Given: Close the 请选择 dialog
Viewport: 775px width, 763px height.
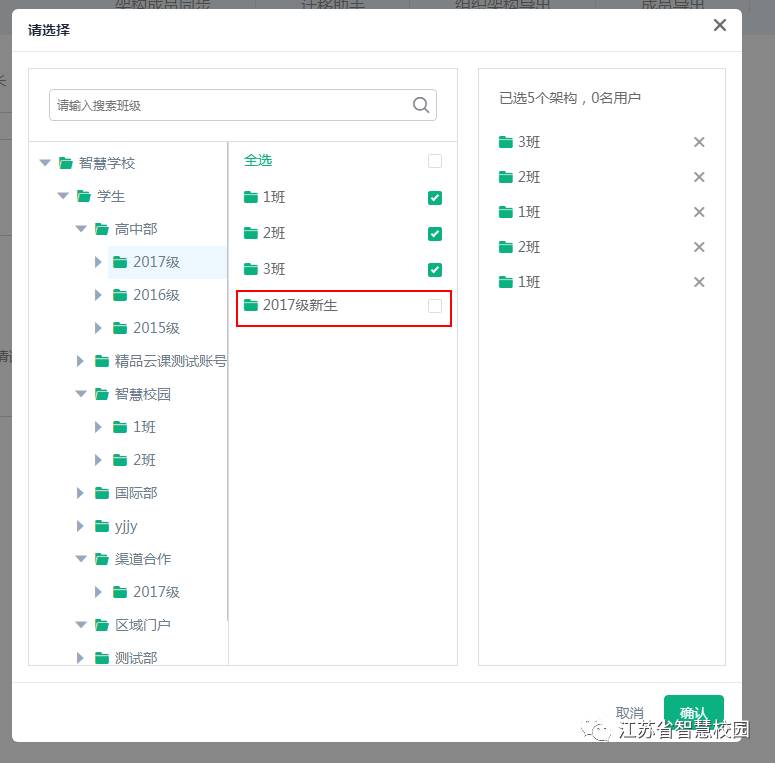Looking at the screenshot, I should click(720, 25).
